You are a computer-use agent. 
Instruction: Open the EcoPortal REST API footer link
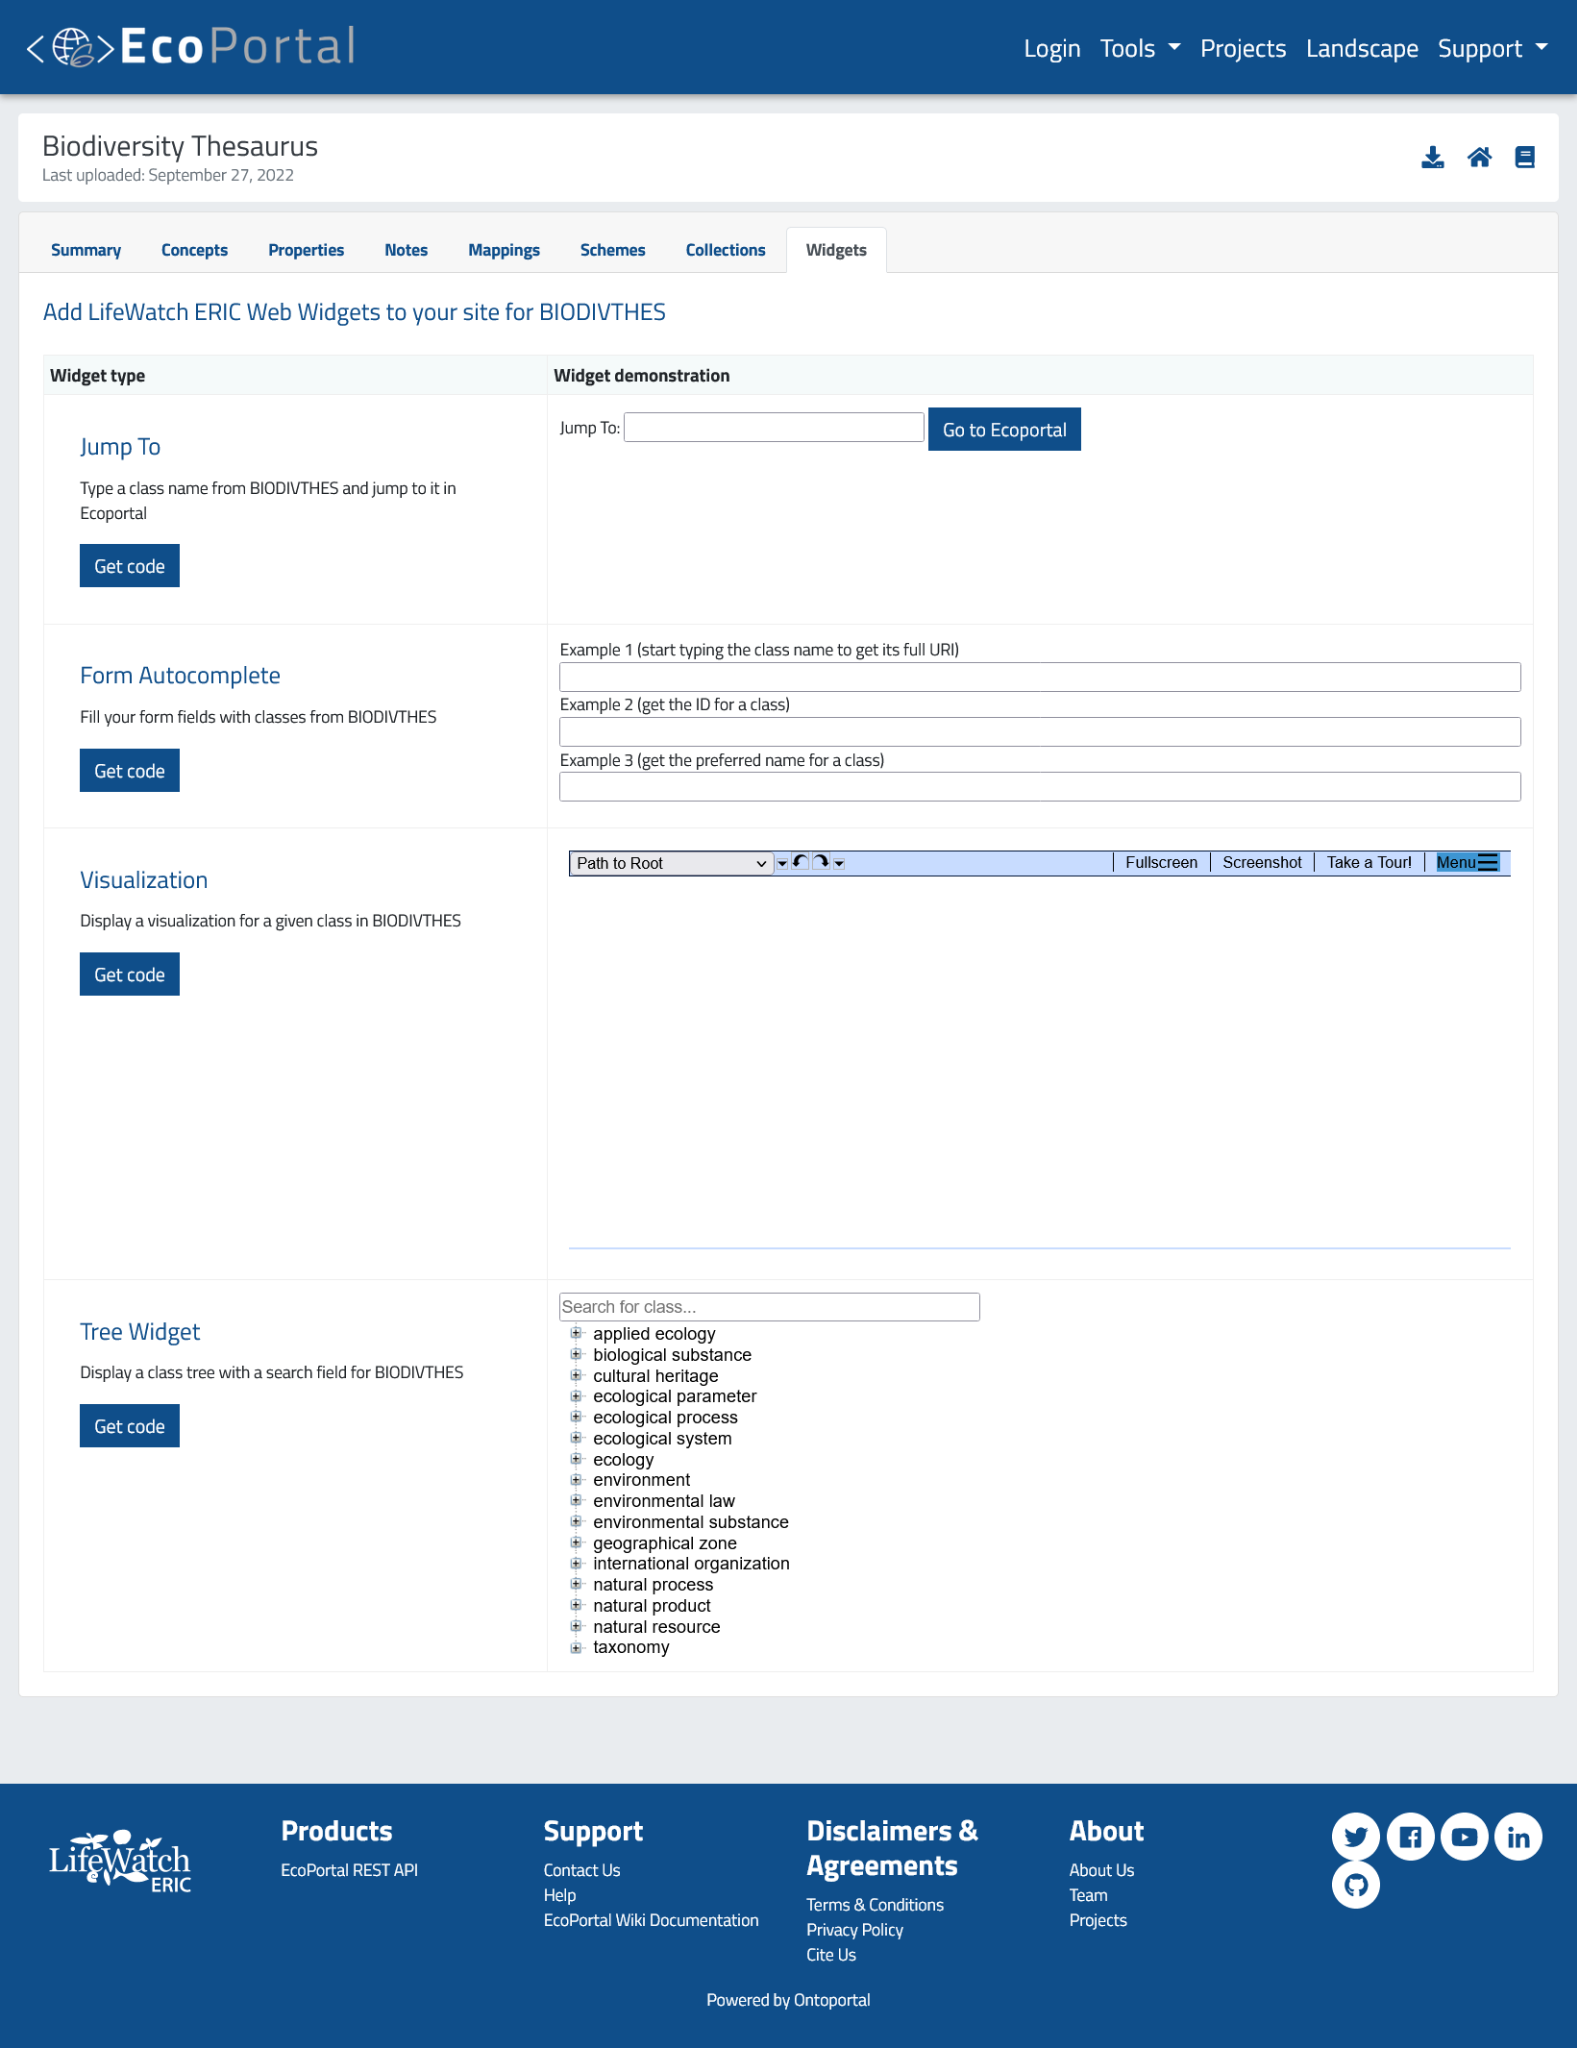(x=349, y=1870)
